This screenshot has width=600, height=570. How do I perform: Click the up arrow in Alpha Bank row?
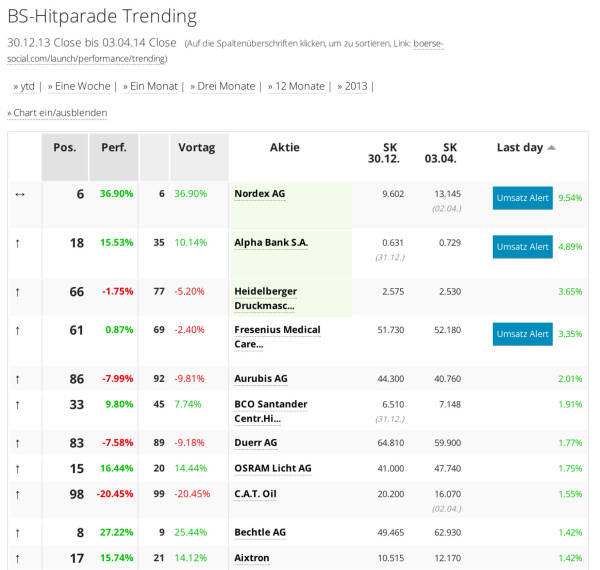[x=18, y=243]
